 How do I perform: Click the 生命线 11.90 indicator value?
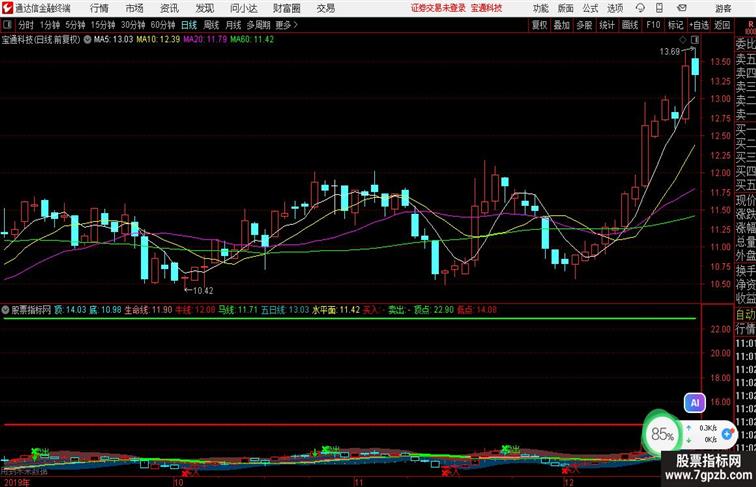tap(148, 310)
